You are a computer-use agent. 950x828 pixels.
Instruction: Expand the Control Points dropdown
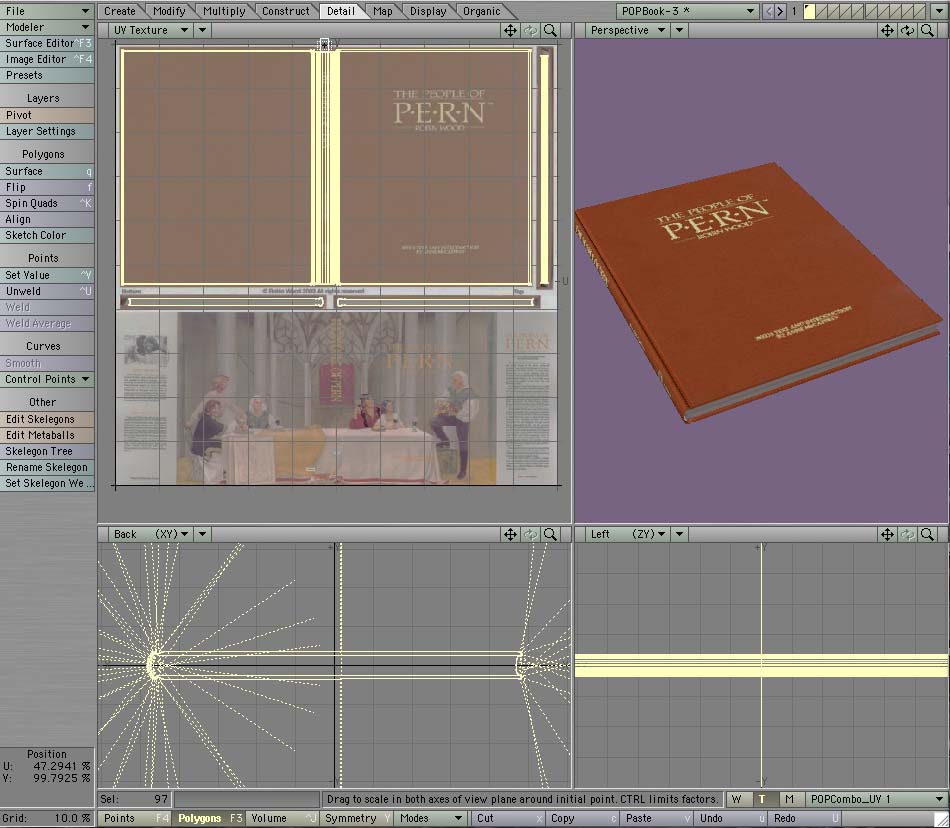[47, 379]
